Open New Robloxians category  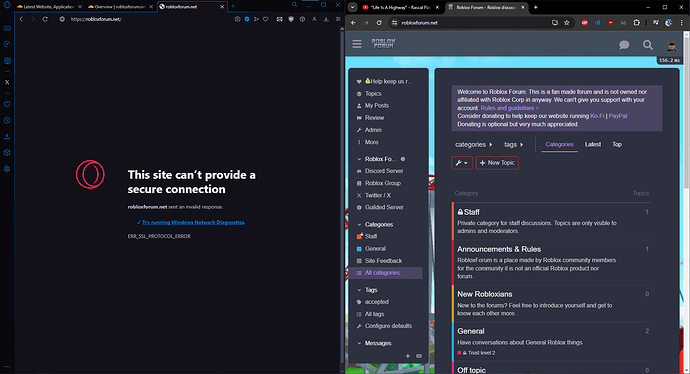(x=484, y=294)
